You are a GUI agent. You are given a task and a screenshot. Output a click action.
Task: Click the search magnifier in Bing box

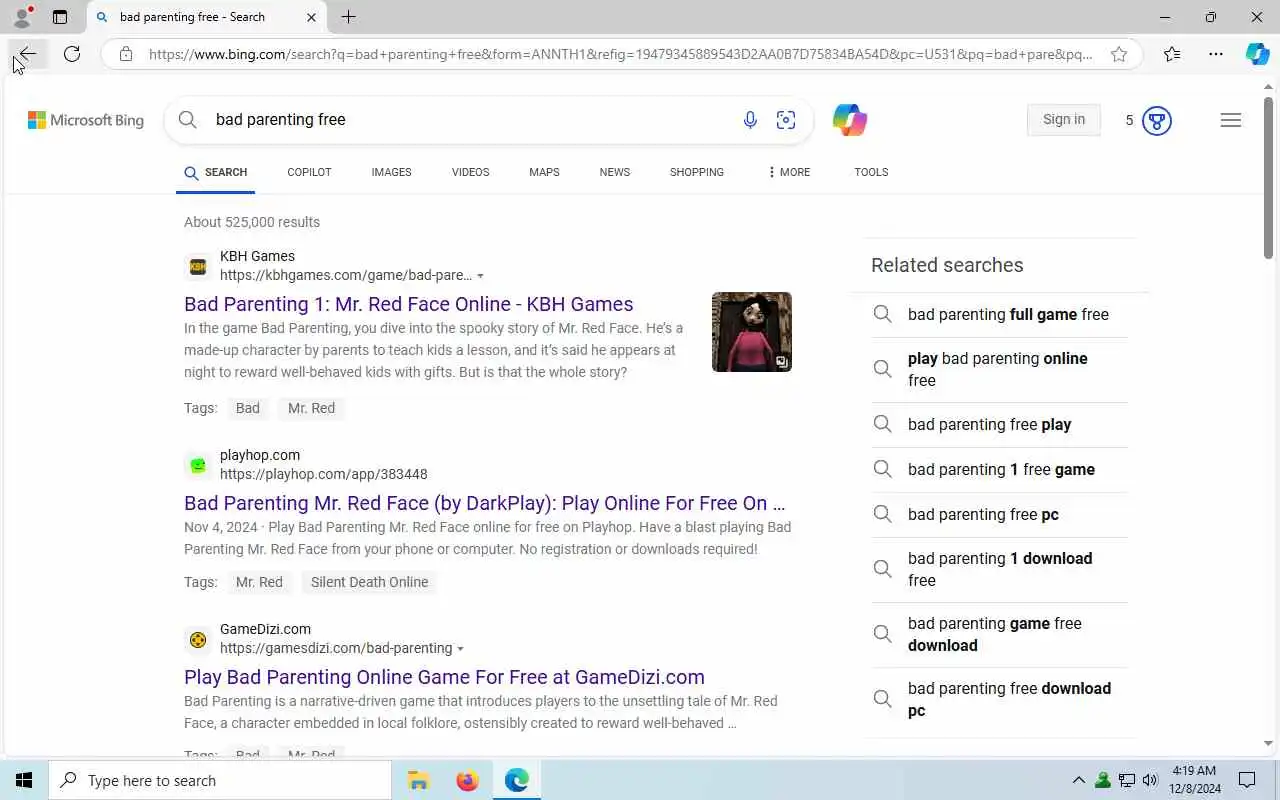pos(187,120)
